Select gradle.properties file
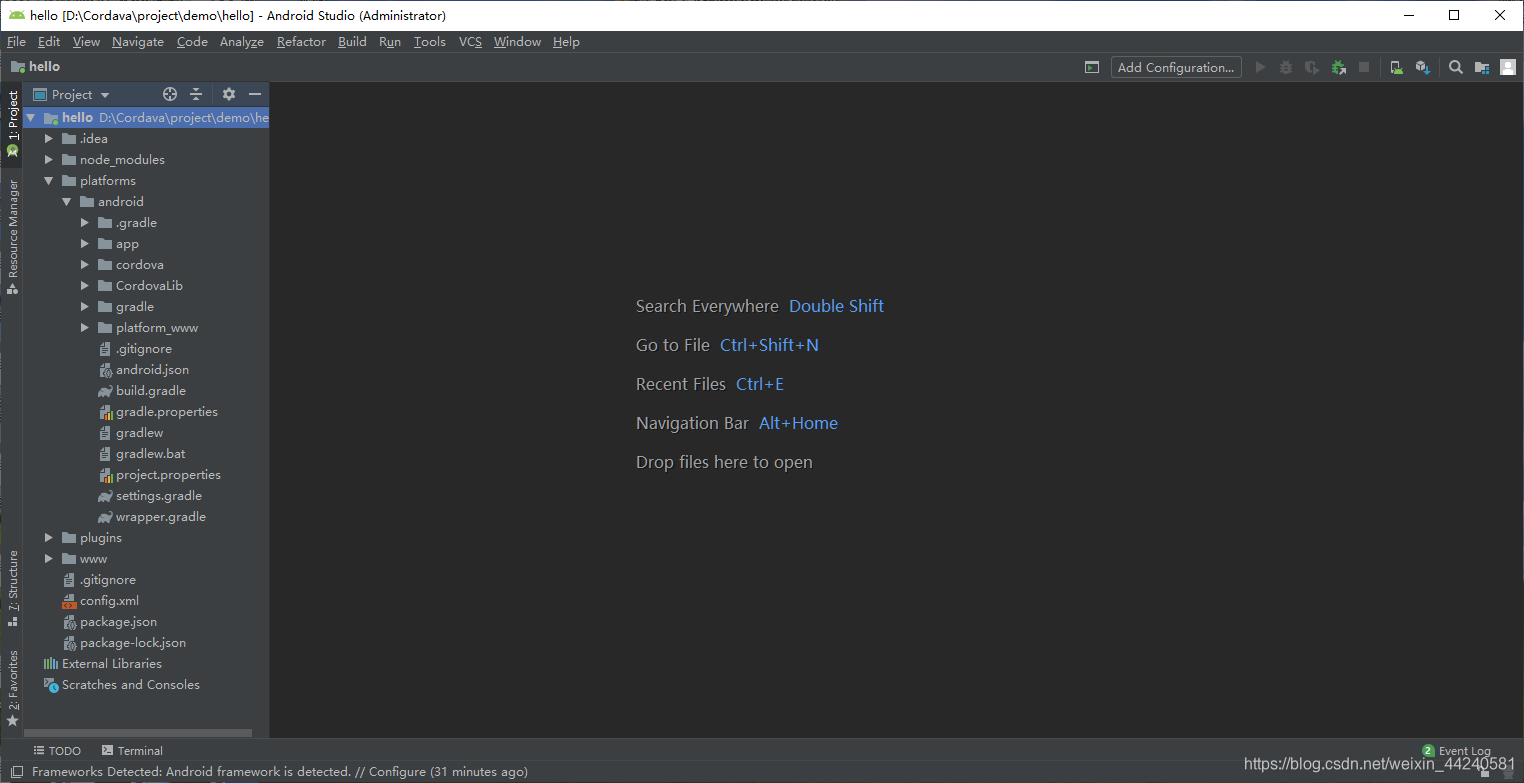Screen dimensions: 1524x783 click(158, 411)
